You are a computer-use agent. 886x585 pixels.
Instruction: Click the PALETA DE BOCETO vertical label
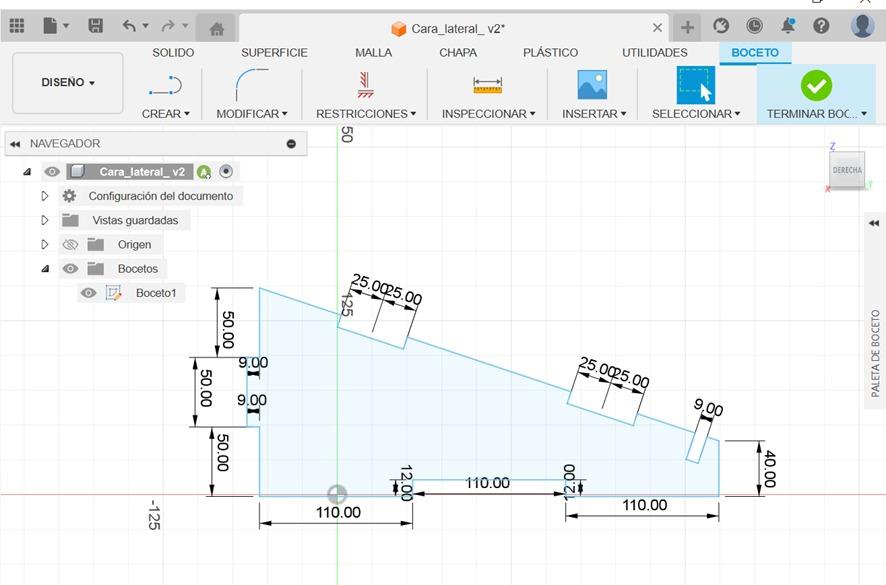(x=875, y=353)
